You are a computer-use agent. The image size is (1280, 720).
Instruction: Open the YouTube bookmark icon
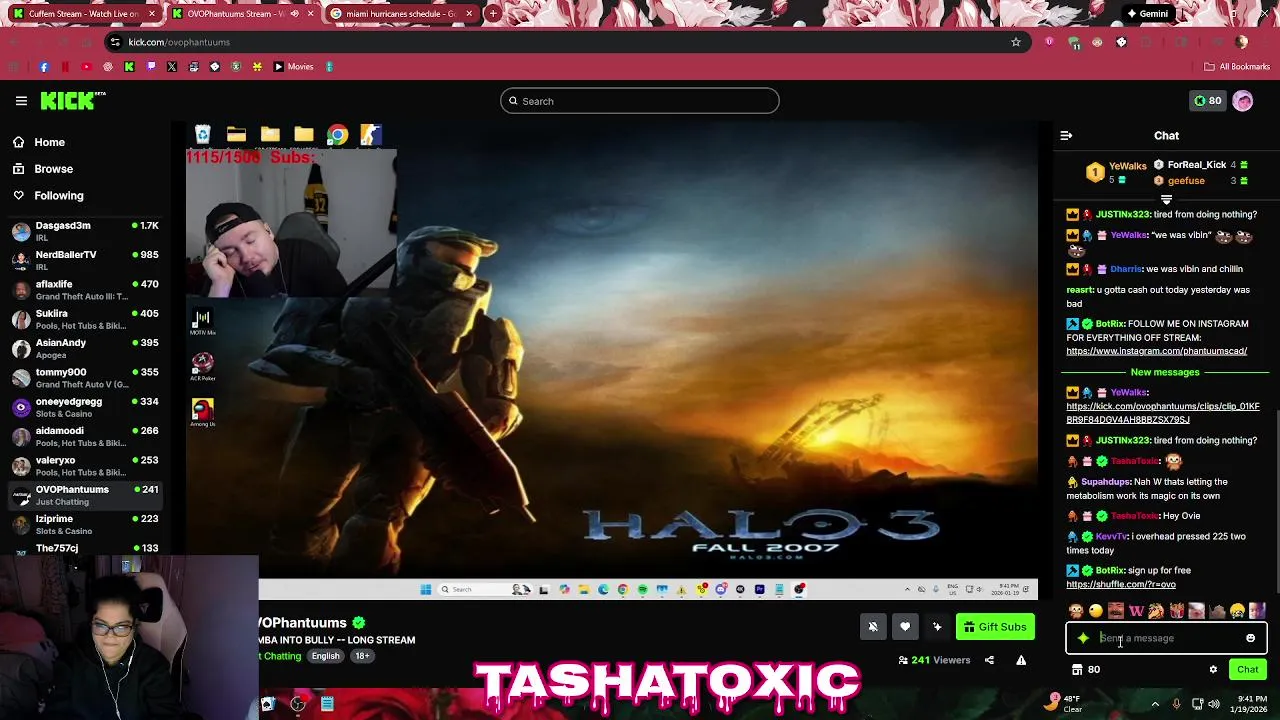pyautogui.click(x=86, y=67)
